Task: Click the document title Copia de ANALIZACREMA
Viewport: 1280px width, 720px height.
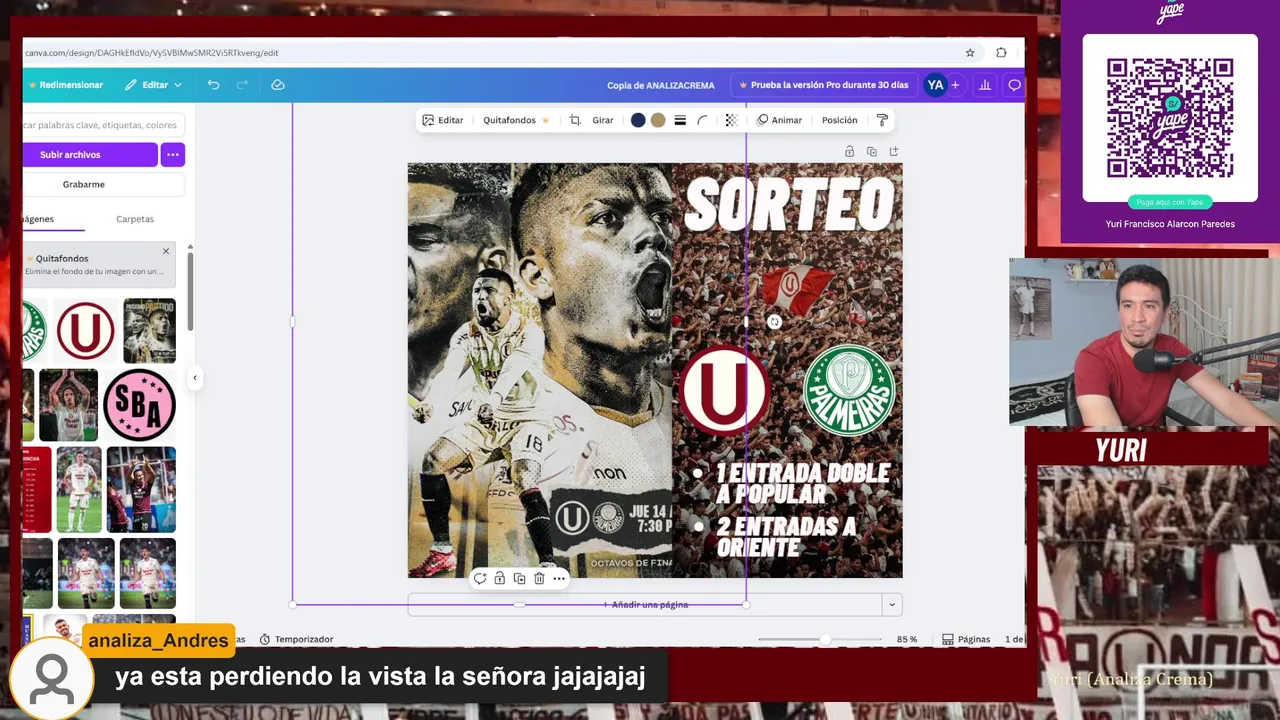Action: pos(660,85)
